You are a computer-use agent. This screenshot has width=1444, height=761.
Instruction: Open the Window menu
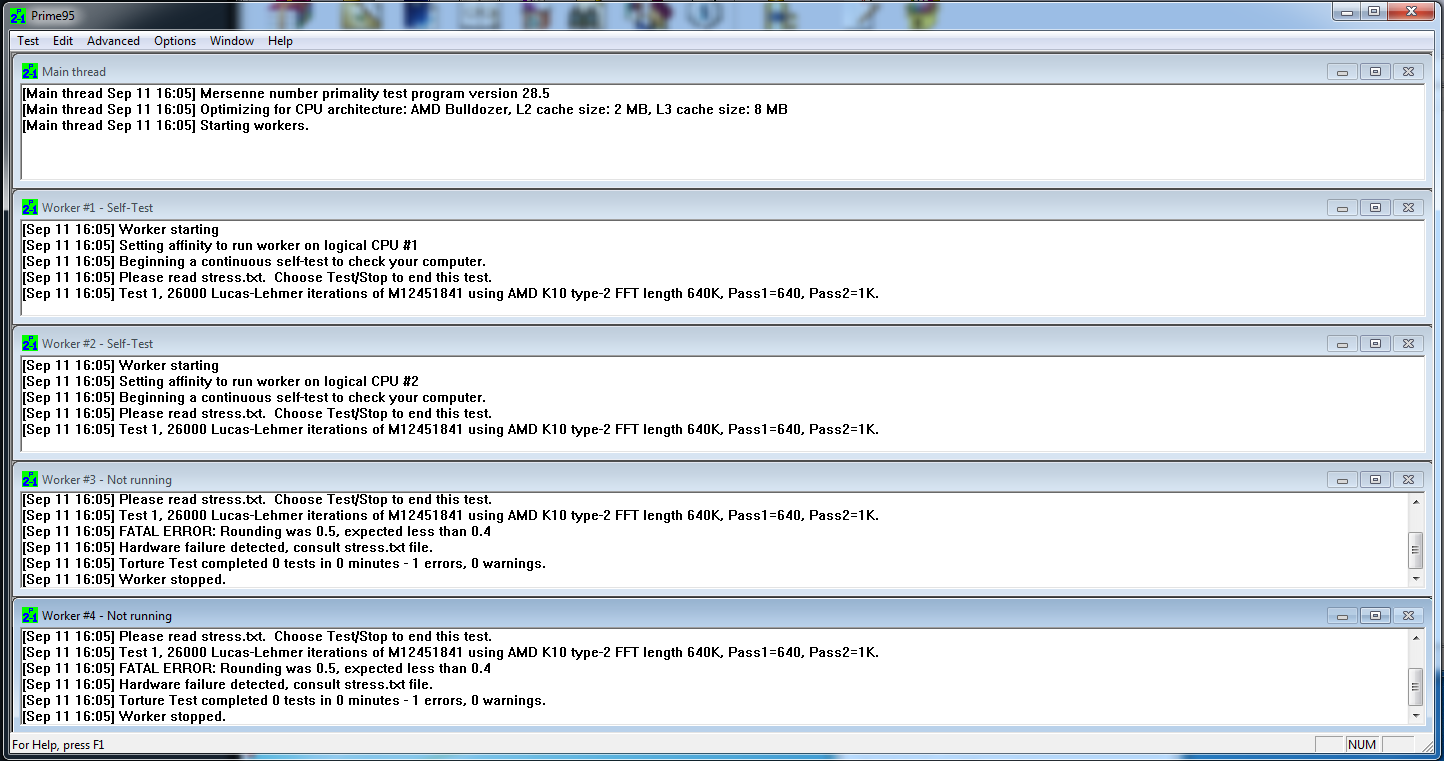pos(232,41)
